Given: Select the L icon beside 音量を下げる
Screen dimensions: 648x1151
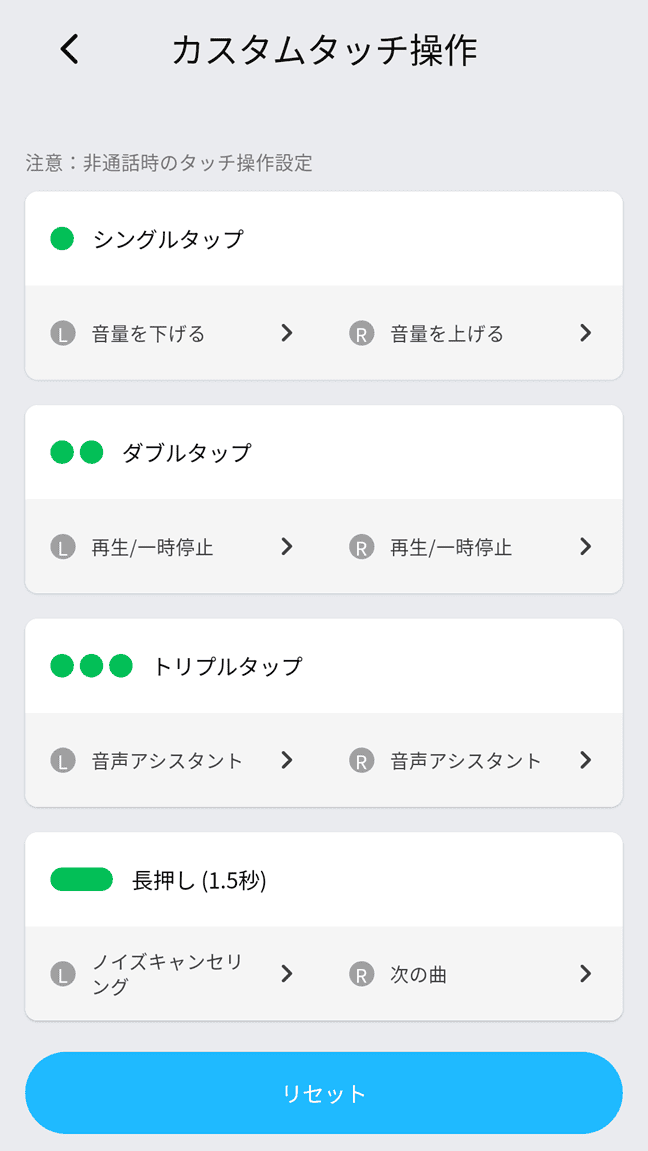Looking at the screenshot, I should [x=62, y=333].
